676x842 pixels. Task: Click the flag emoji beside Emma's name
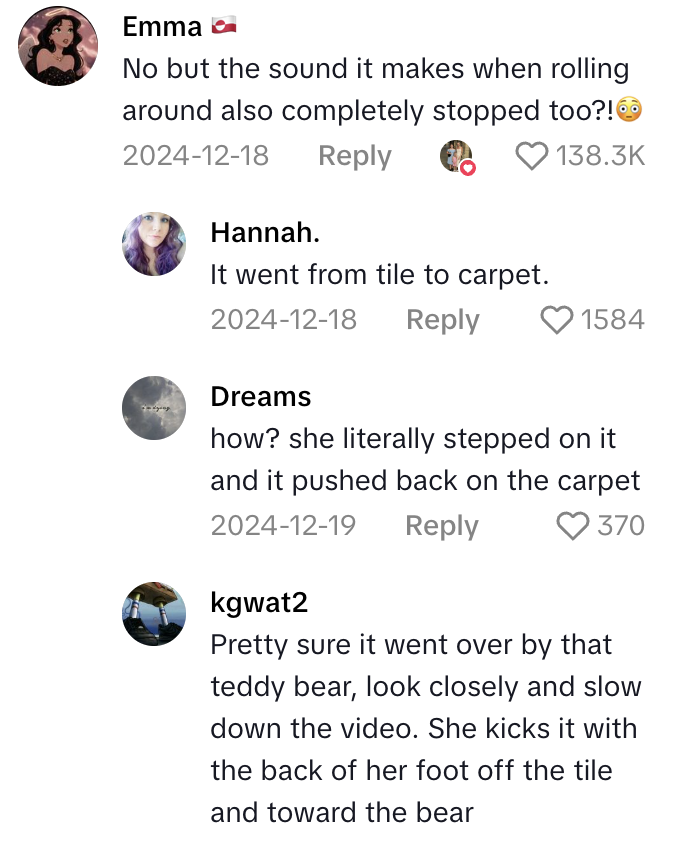tap(221, 27)
